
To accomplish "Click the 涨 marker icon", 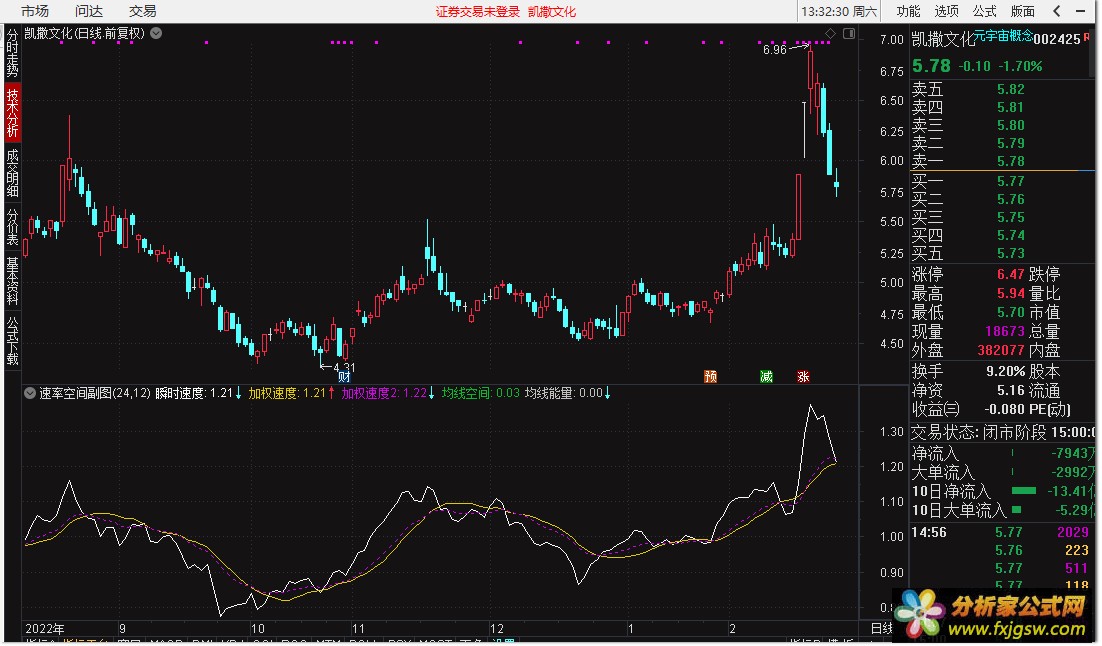I will (803, 377).
